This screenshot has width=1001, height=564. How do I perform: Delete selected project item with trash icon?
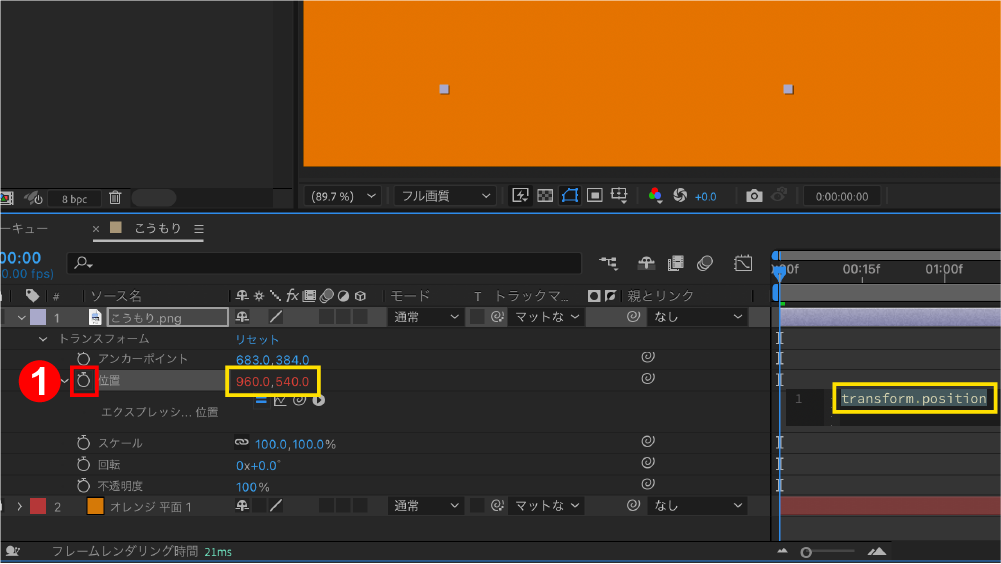coord(115,198)
